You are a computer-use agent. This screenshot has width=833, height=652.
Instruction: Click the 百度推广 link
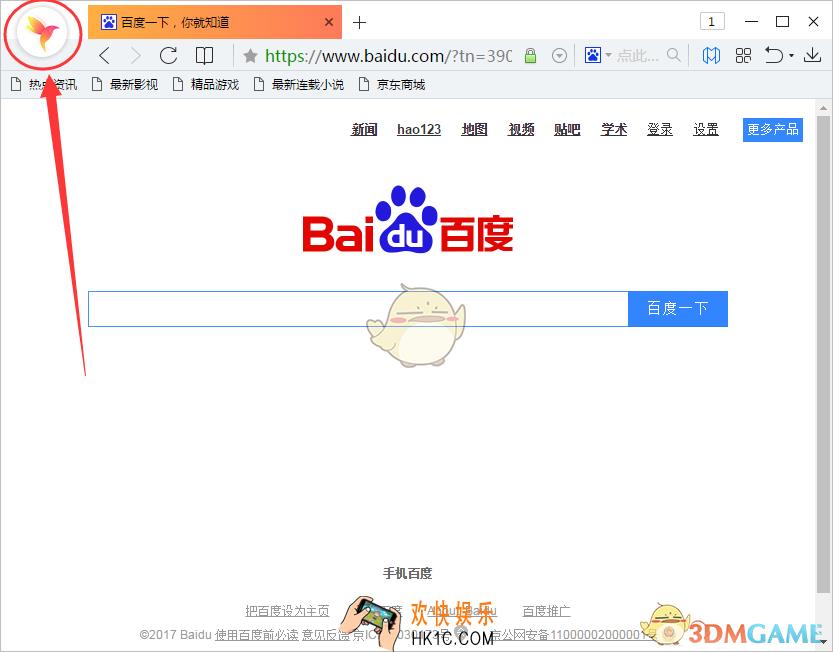pos(546,611)
